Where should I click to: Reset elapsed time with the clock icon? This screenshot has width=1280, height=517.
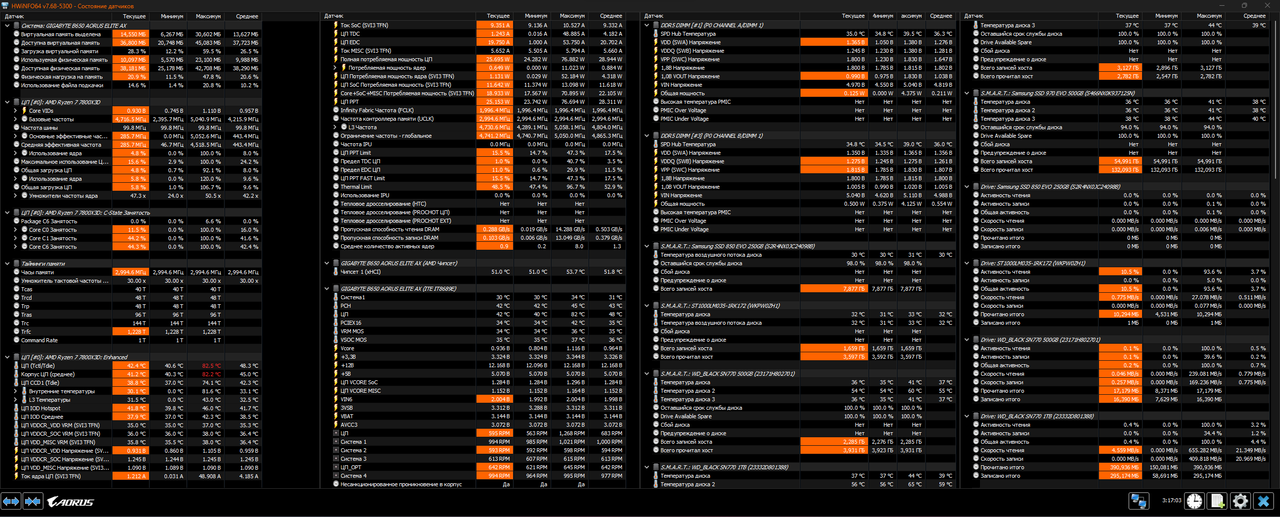1193,501
